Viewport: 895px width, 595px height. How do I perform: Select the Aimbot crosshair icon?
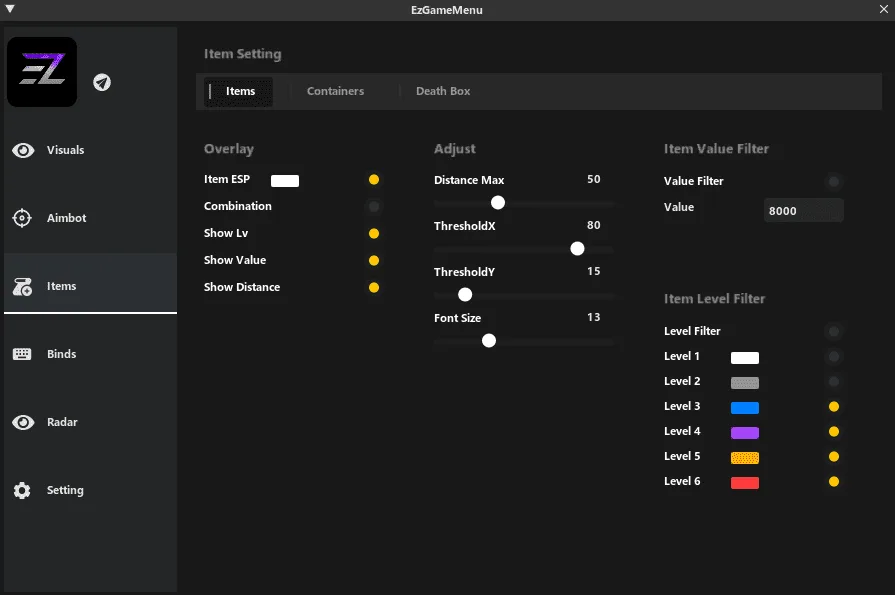point(23,218)
